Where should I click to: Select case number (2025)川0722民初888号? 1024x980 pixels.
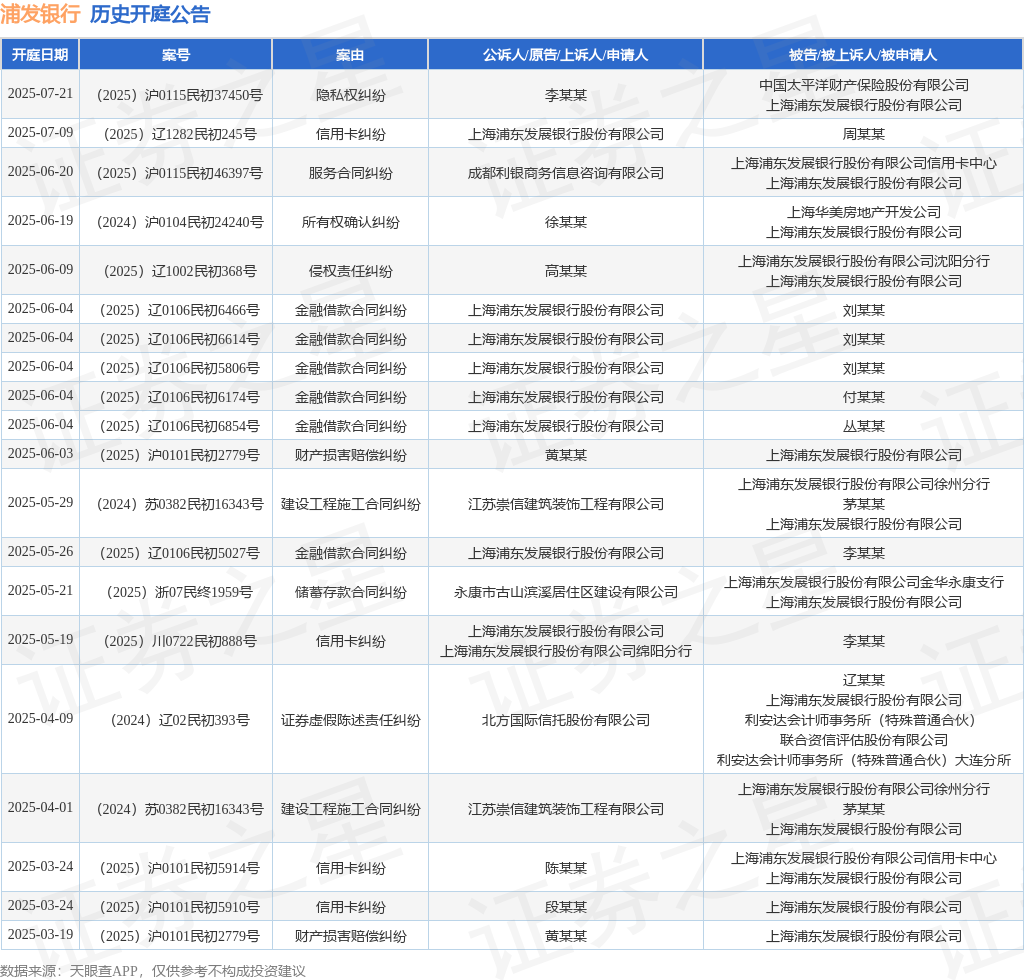(x=180, y=641)
